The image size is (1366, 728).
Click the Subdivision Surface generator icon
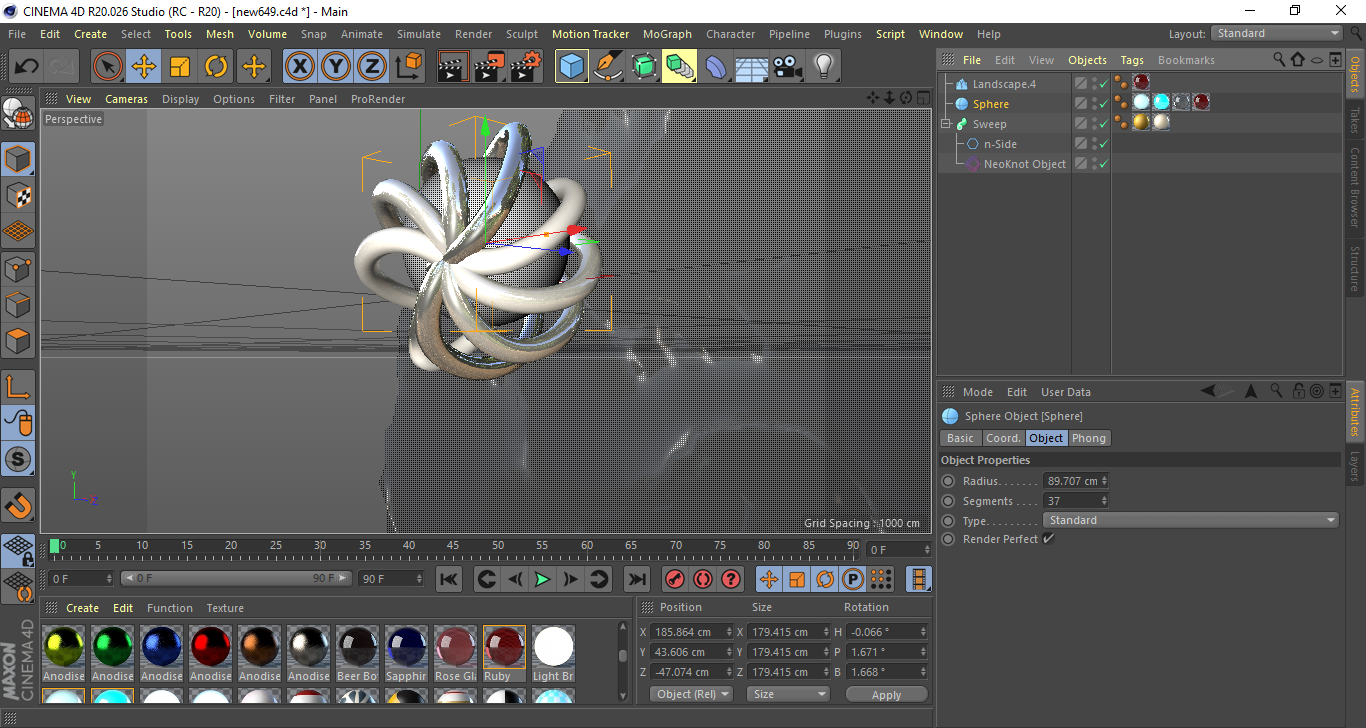coord(644,67)
